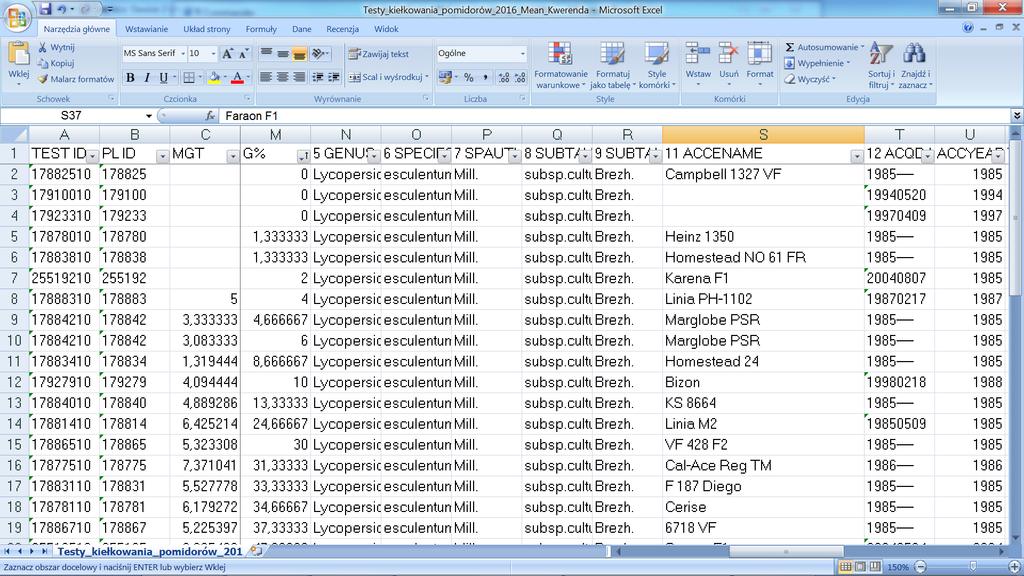Open filter dropdown for 11 ACCENAME column
The height and width of the screenshot is (576, 1024).
coord(857,156)
